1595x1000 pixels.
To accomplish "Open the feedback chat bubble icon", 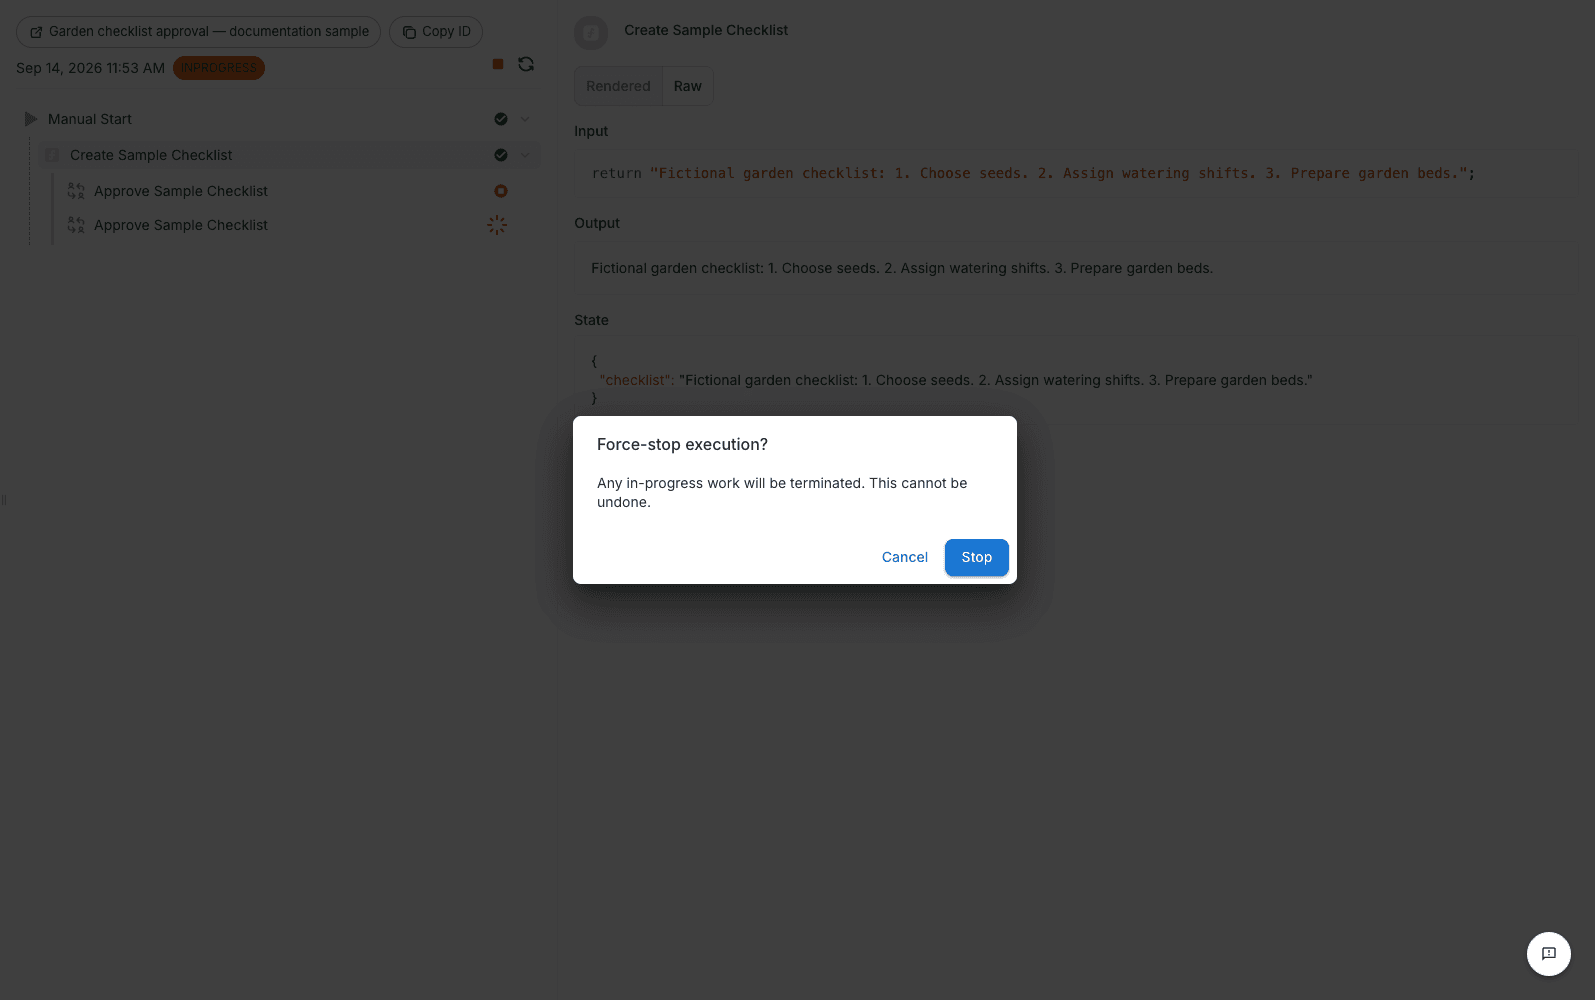I will (1549, 954).
